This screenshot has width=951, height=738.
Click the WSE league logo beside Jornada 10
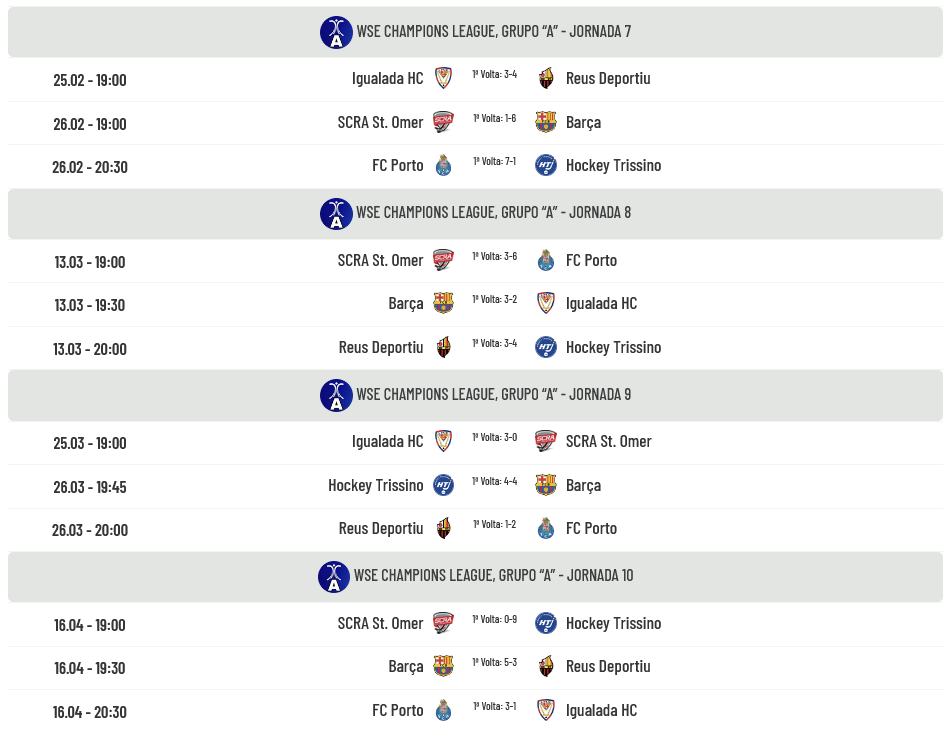[x=334, y=576]
